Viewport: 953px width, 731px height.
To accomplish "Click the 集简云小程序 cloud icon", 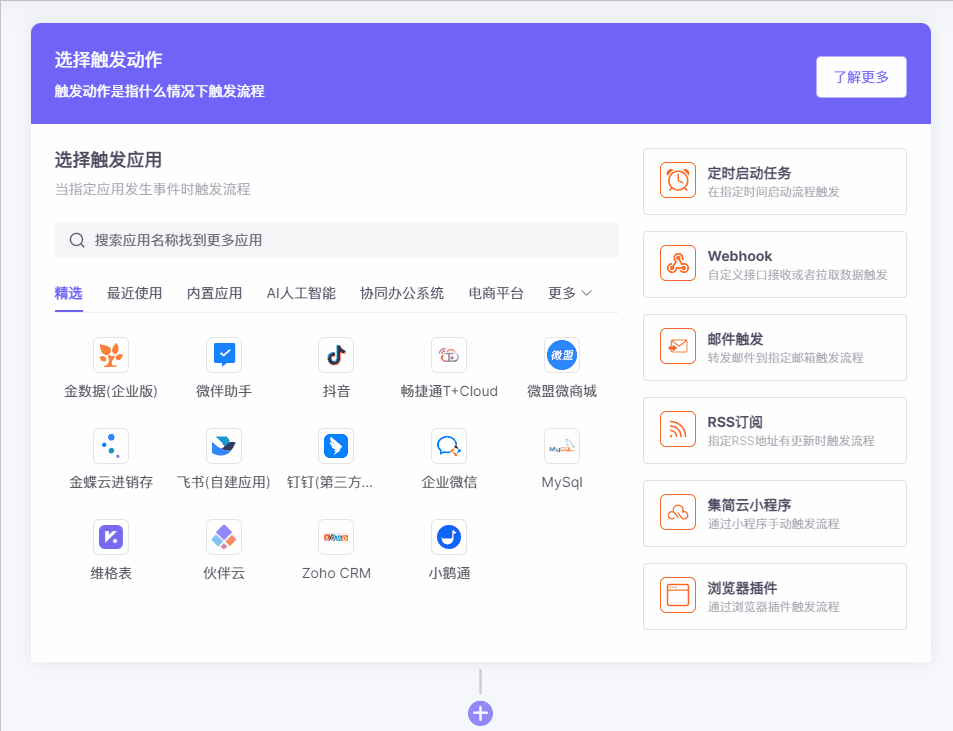I will [x=678, y=512].
